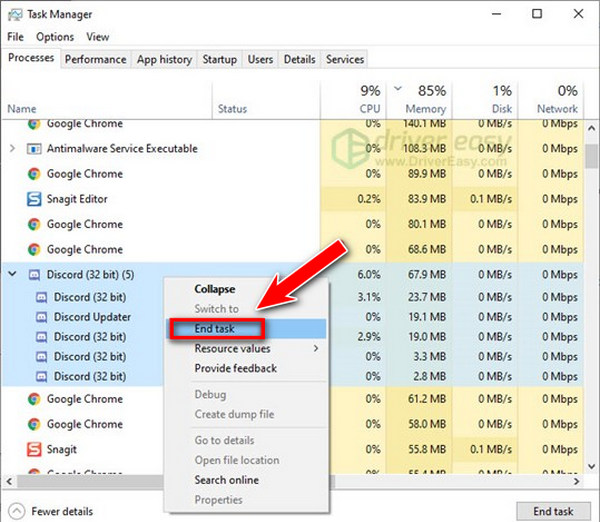Viewport: 600px width, 522px height.
Task: Click the Discord icon in the 3.3 MB row
Action: (41, 357)
